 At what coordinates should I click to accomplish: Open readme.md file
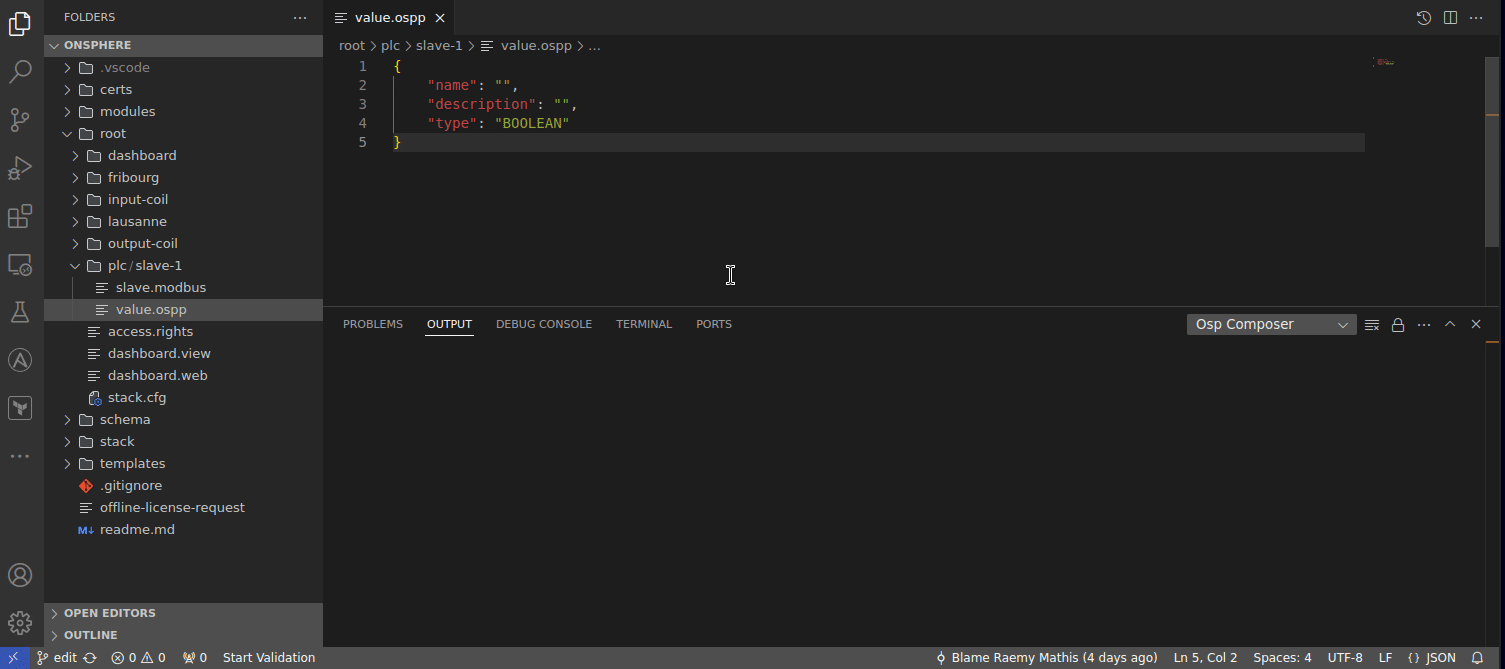click(x=184, y=529)
